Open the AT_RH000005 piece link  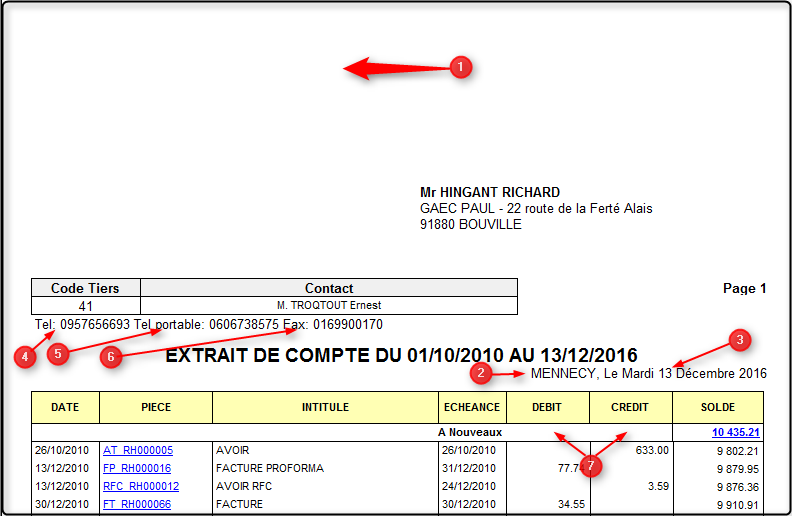(x=138, y=450)
